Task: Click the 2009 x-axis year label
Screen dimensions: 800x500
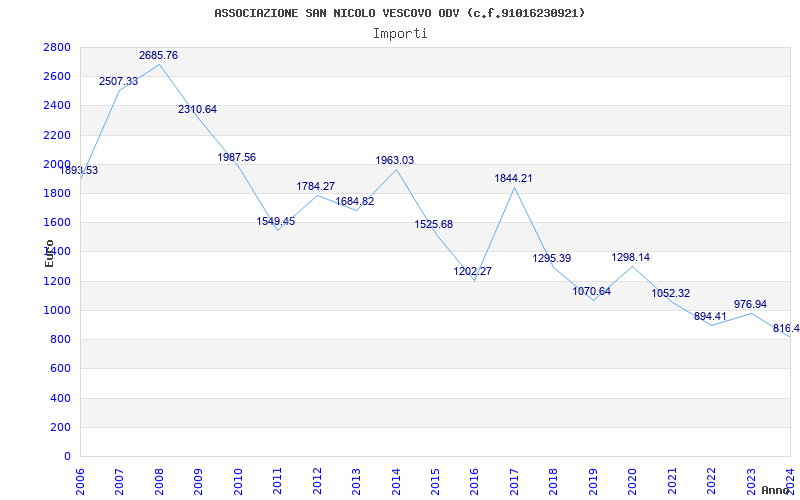Action: (x=198, y=482)
